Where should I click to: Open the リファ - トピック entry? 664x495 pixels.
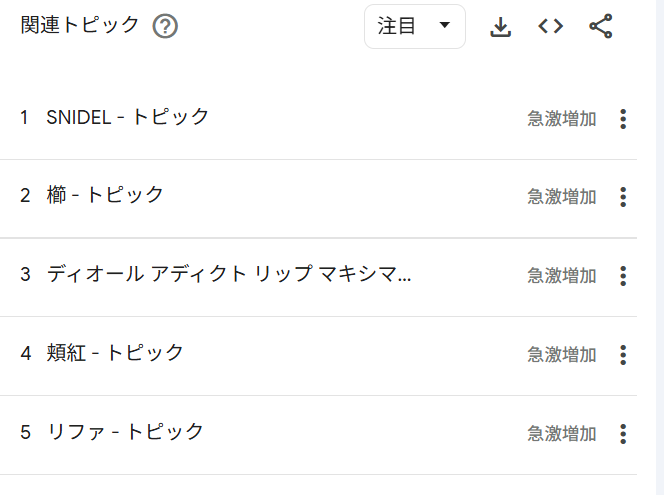pyautogui.click(x=125, y=432)
